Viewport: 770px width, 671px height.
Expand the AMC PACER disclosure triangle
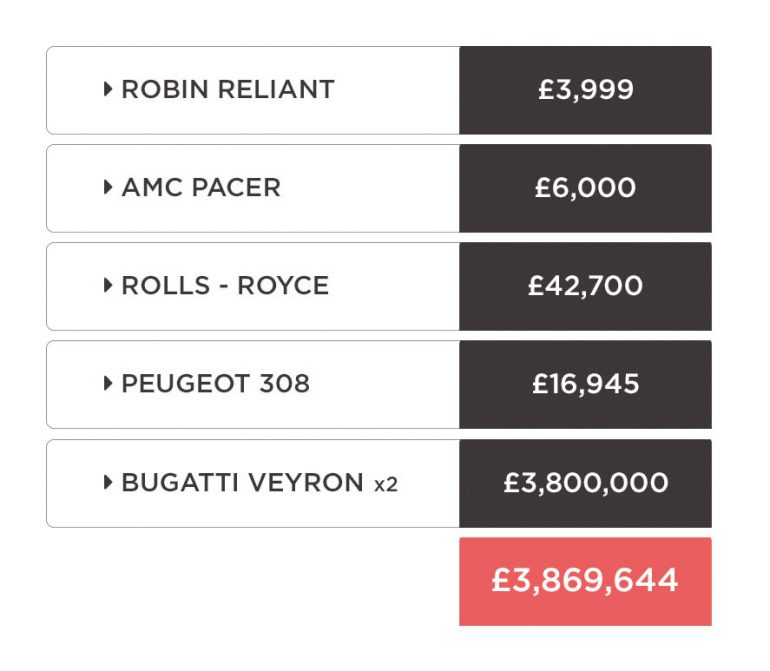point(108,188)
